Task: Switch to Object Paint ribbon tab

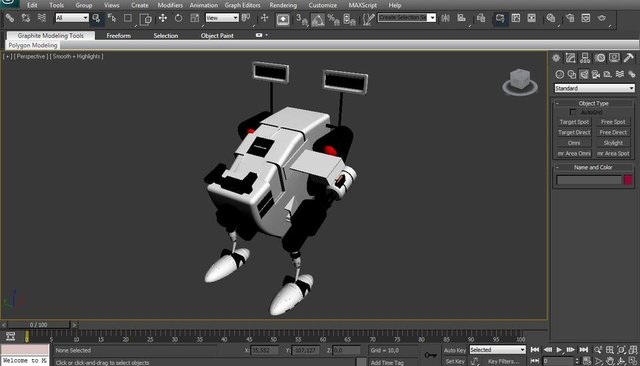Action: (217, 35)
